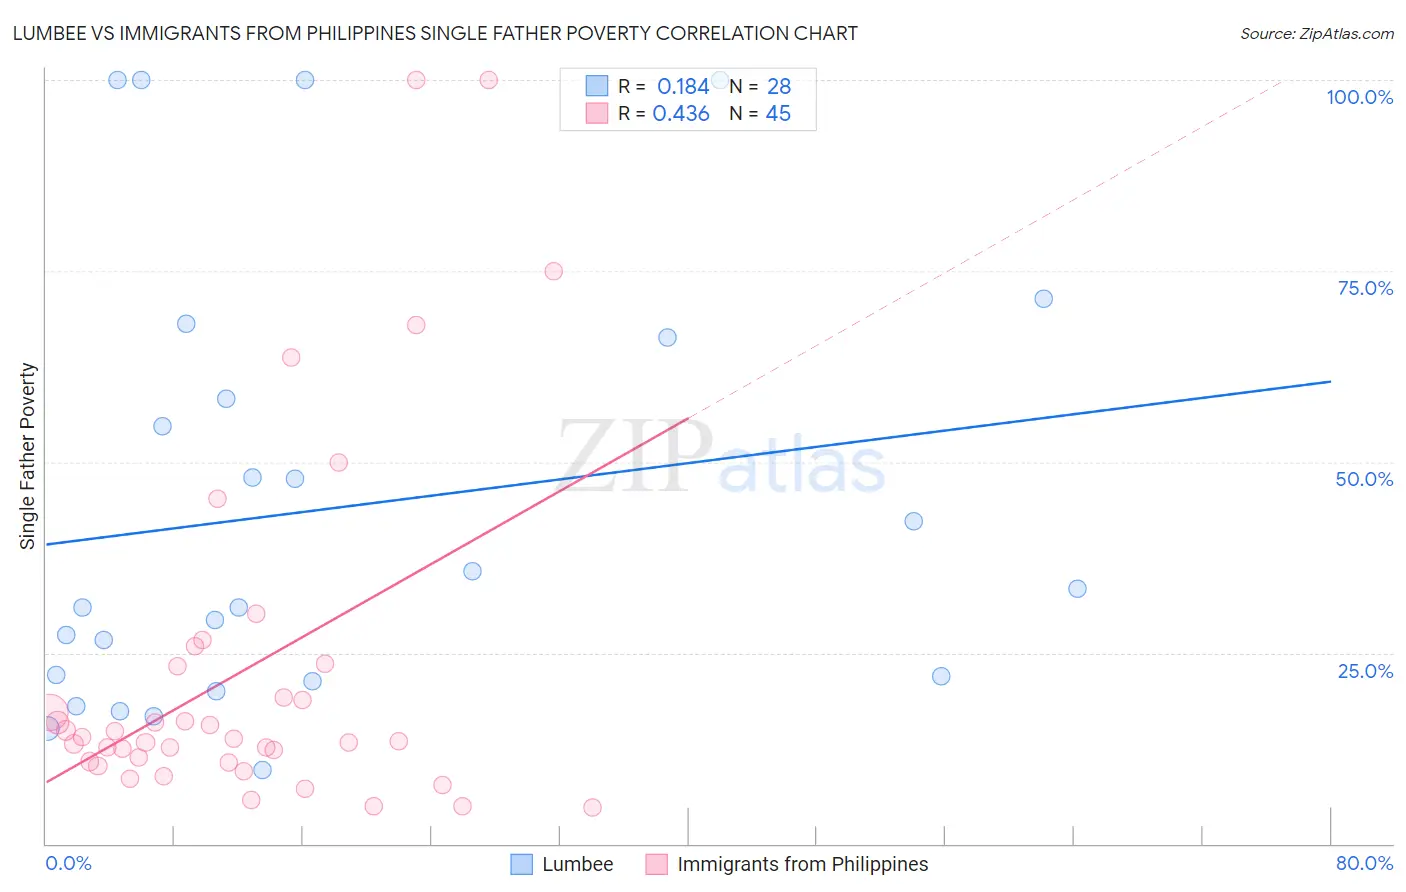1406x892 pixels.
Task: Click the blue Lumbee legend swatch
Action: coord(521,864)
